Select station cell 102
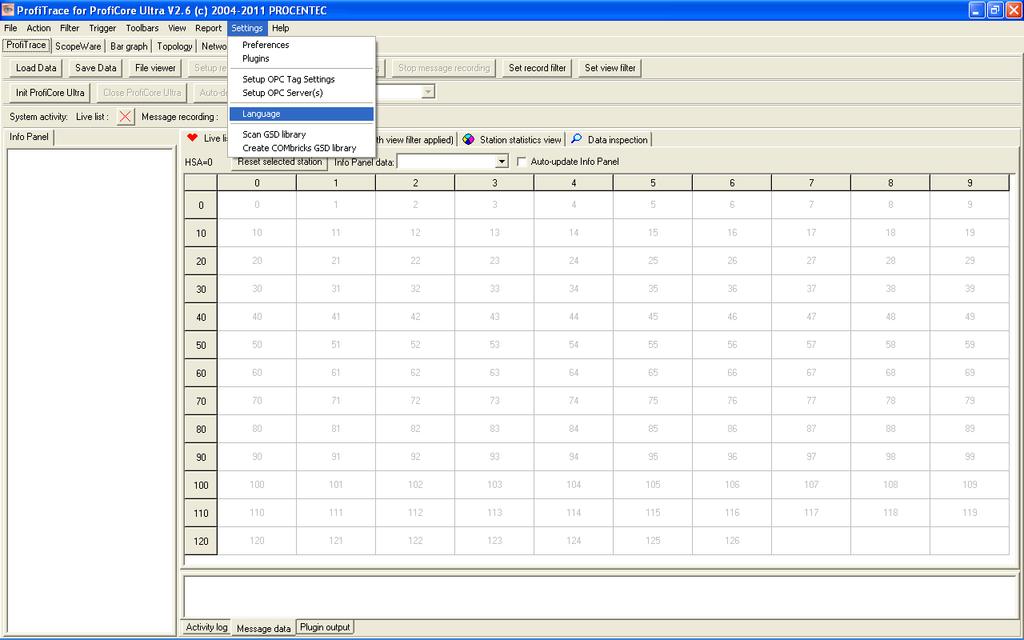The image size is (1024, 640). click(415, 485)
